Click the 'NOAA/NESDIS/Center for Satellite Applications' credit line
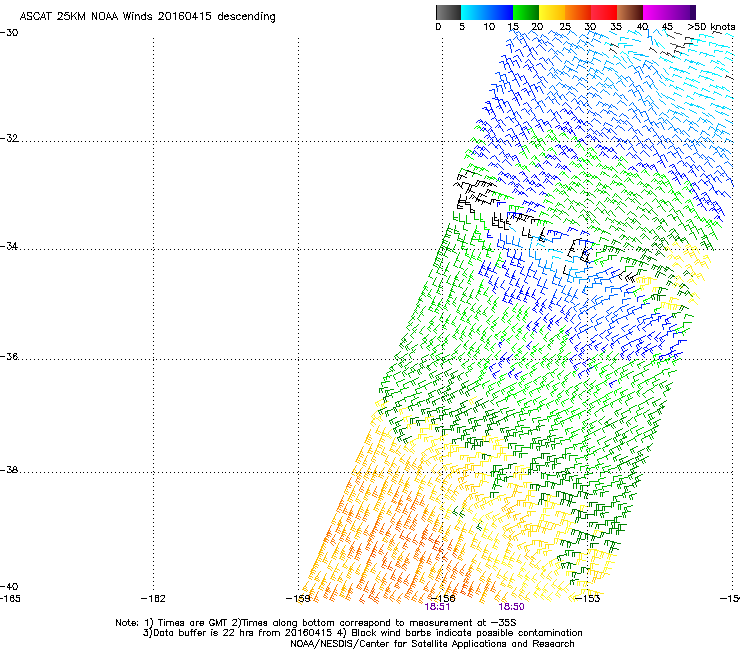Image resolution: width=740 pixels, height=650 pixels. tap(432, 644)
